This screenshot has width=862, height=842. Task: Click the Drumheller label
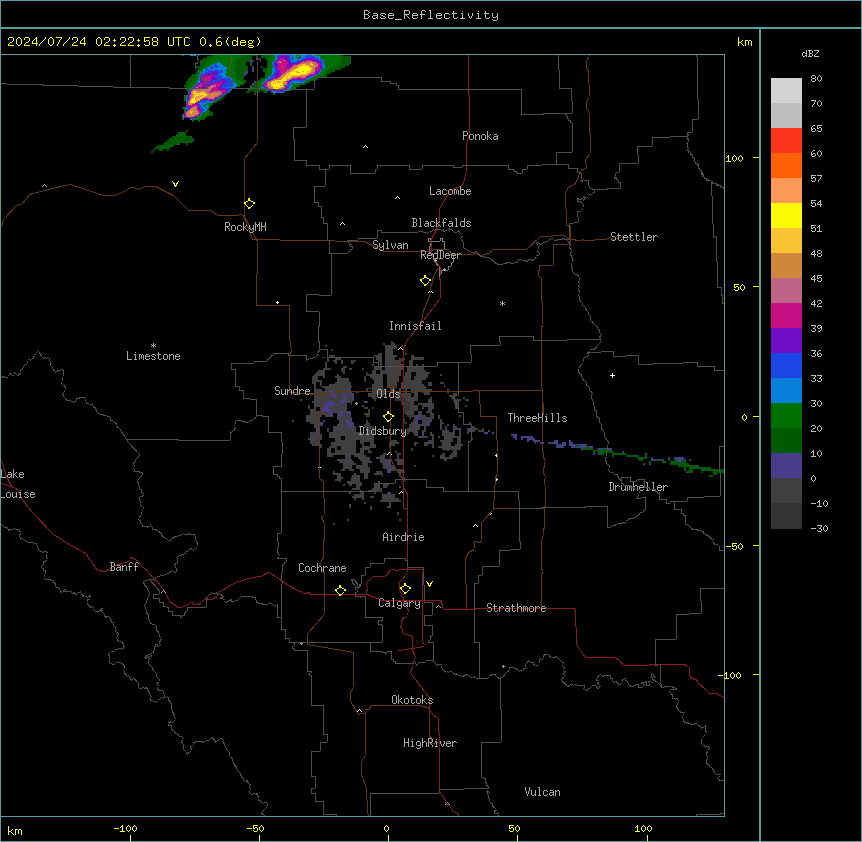(638, 487)
